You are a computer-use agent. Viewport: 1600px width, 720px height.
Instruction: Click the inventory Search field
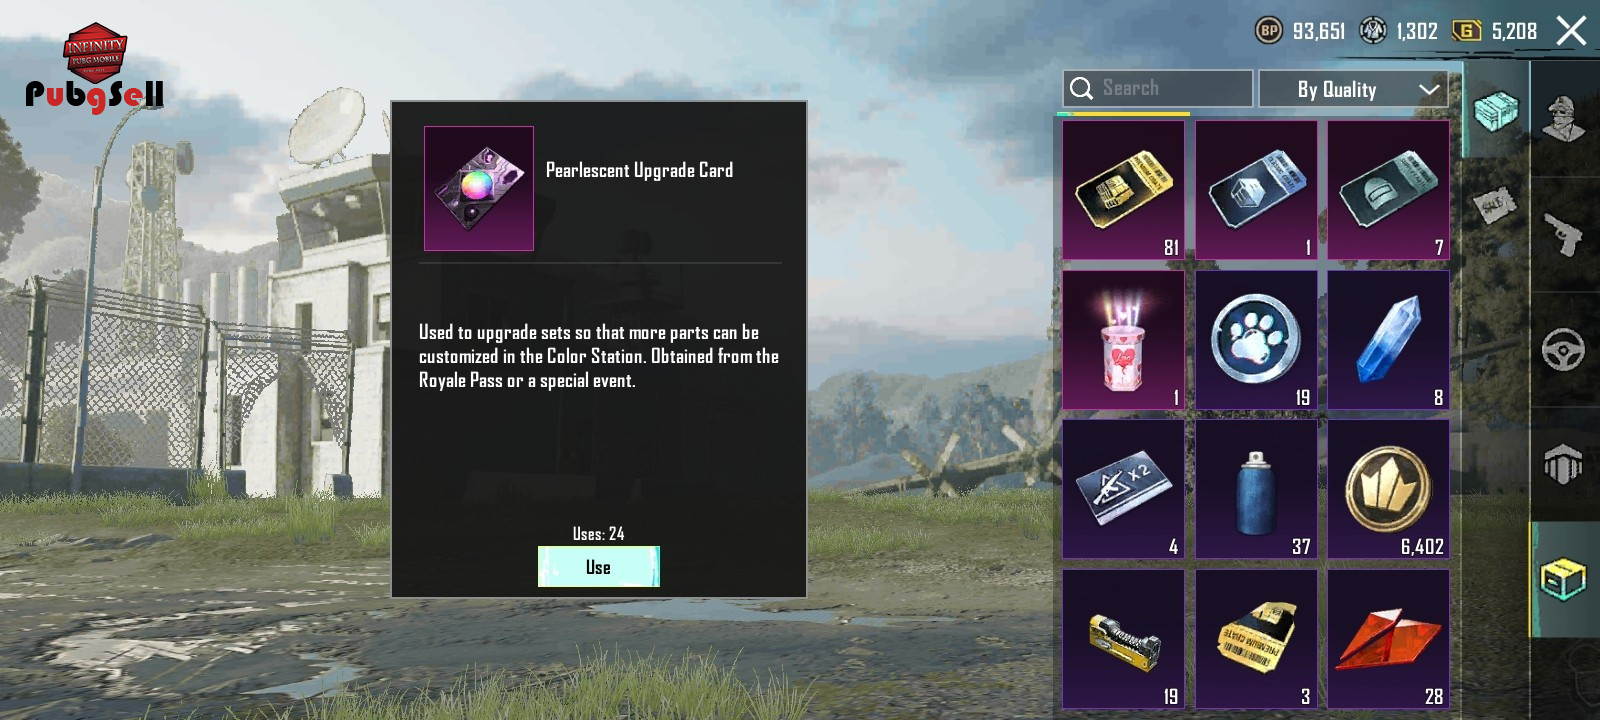click(1157, 88)
